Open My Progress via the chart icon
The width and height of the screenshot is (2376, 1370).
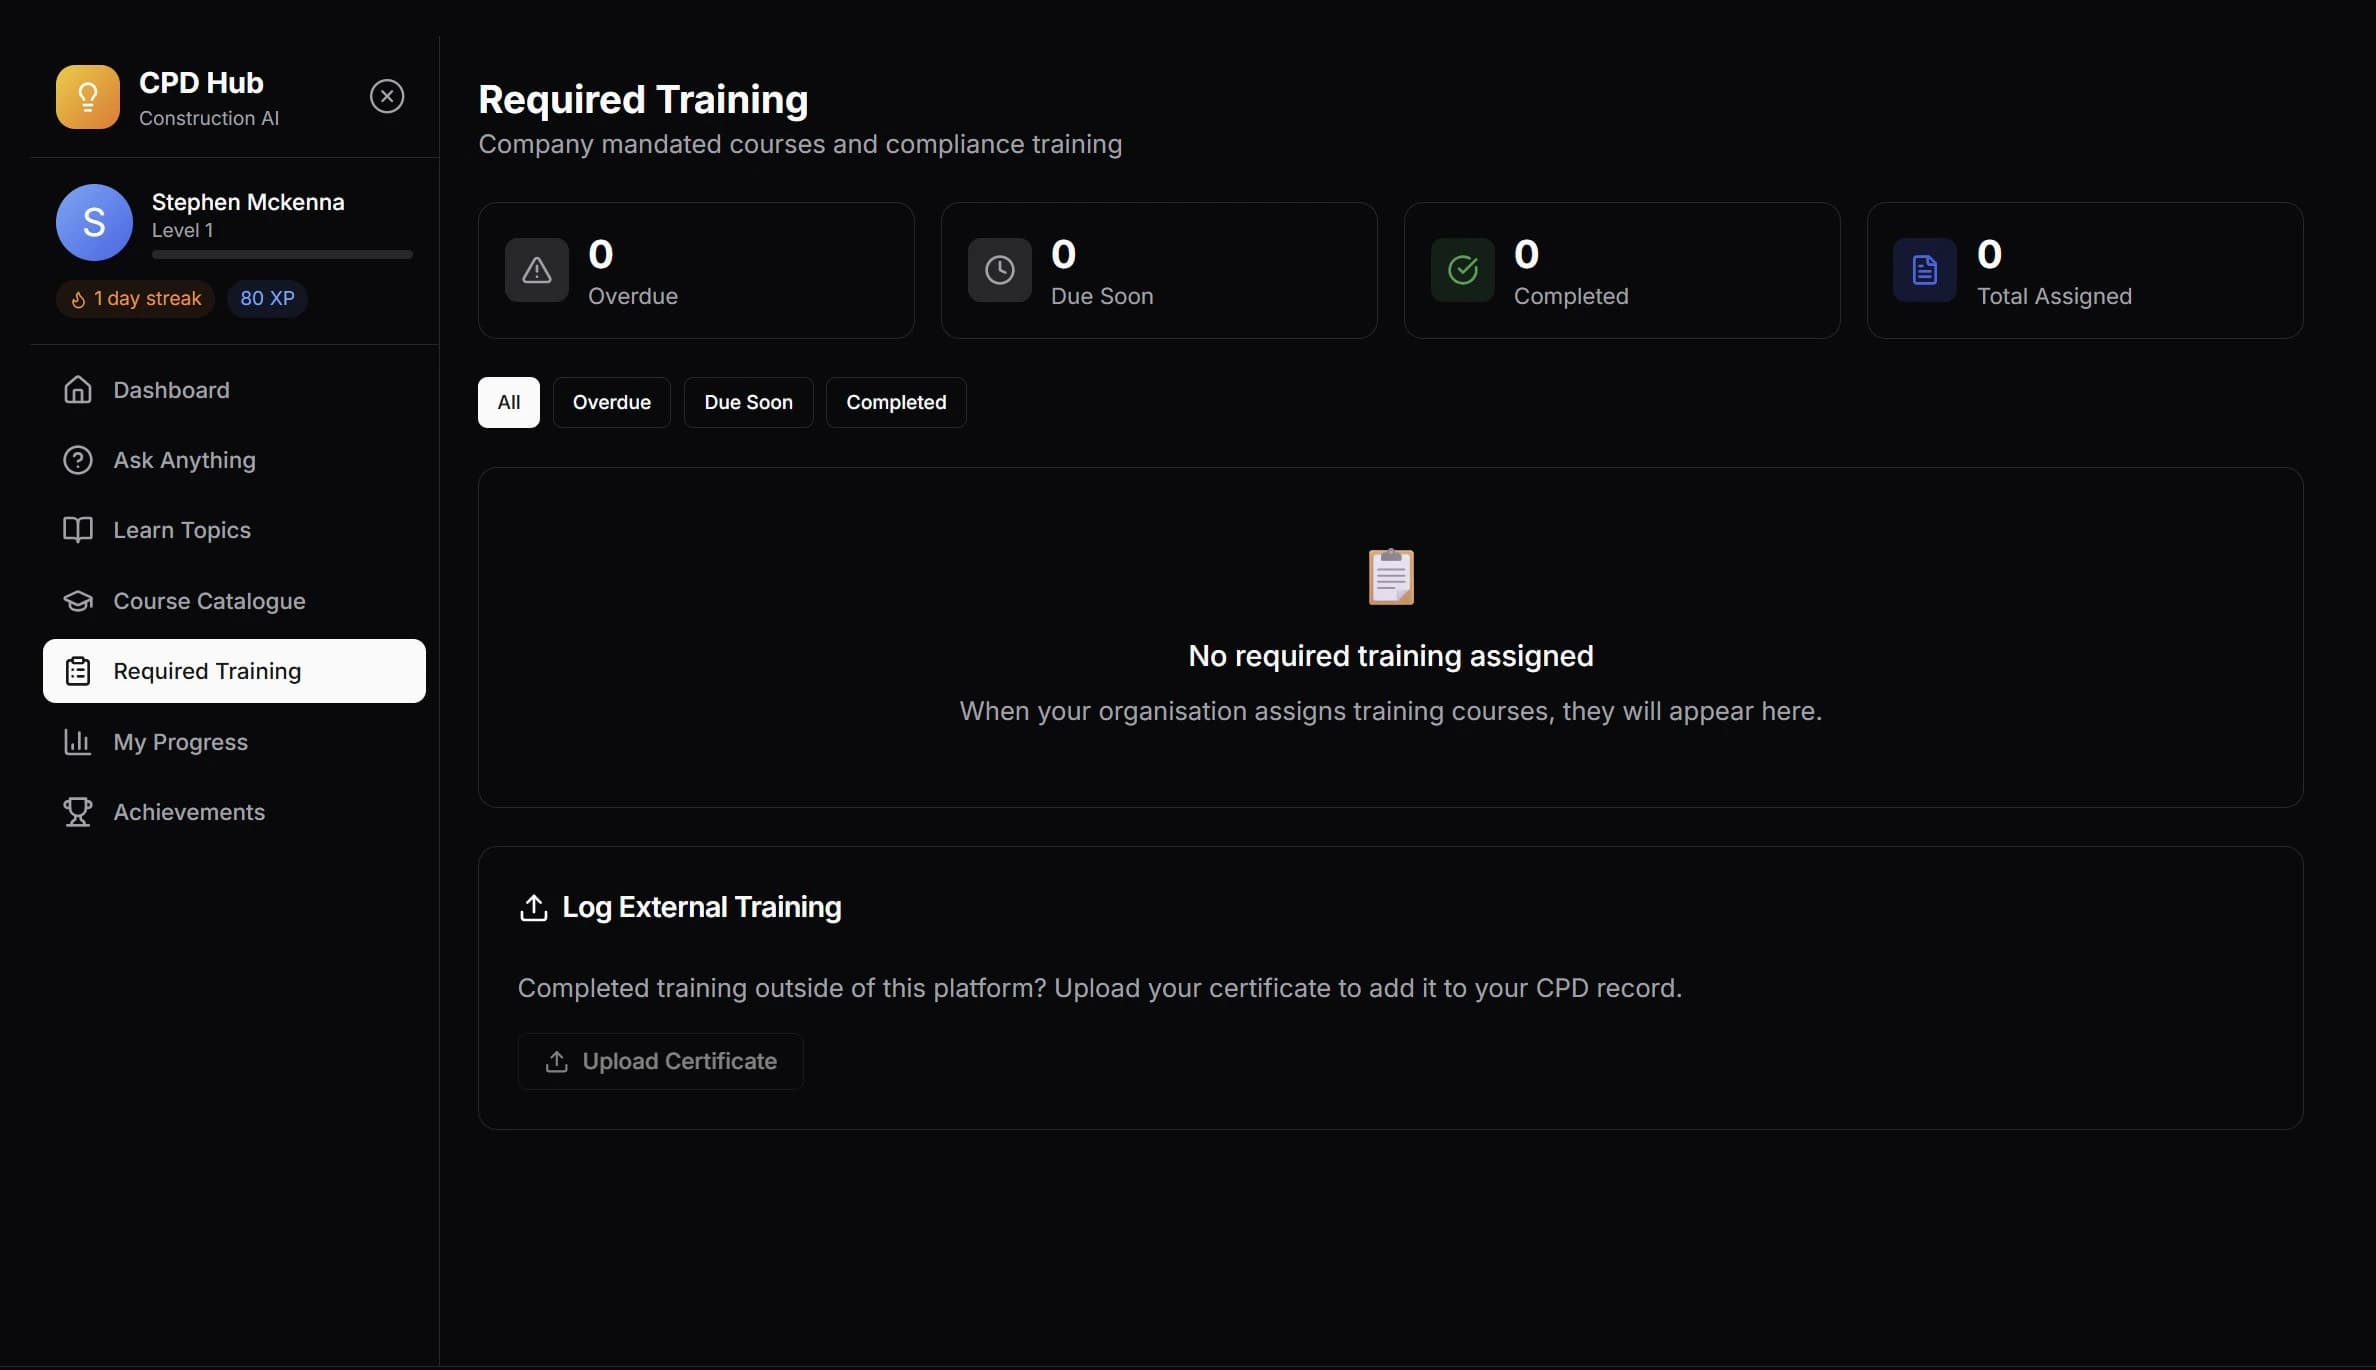(77, 741)
